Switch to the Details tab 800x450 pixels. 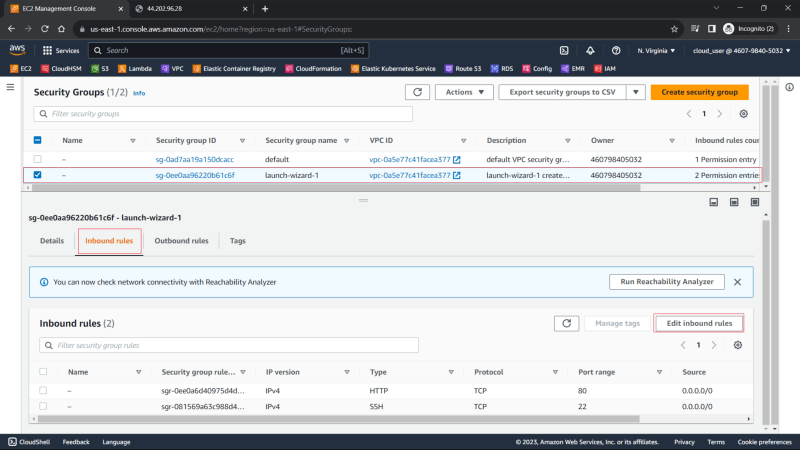(x=52, y=241)
